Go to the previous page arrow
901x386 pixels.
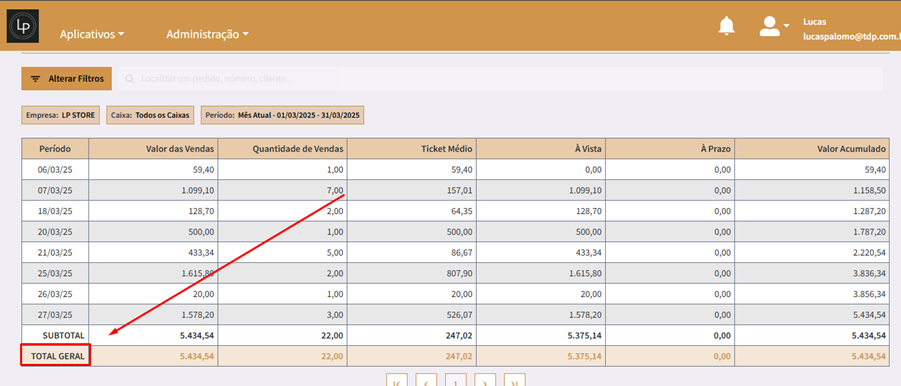(x=426, y=380)
